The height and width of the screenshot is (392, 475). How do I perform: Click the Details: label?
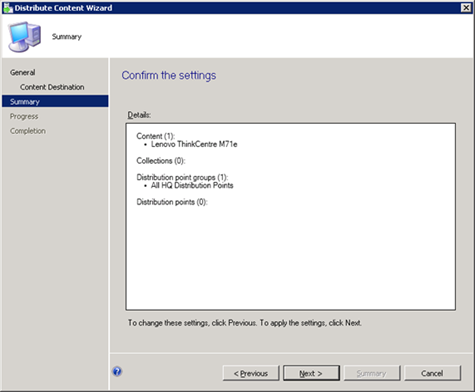[x=139, y=115]
